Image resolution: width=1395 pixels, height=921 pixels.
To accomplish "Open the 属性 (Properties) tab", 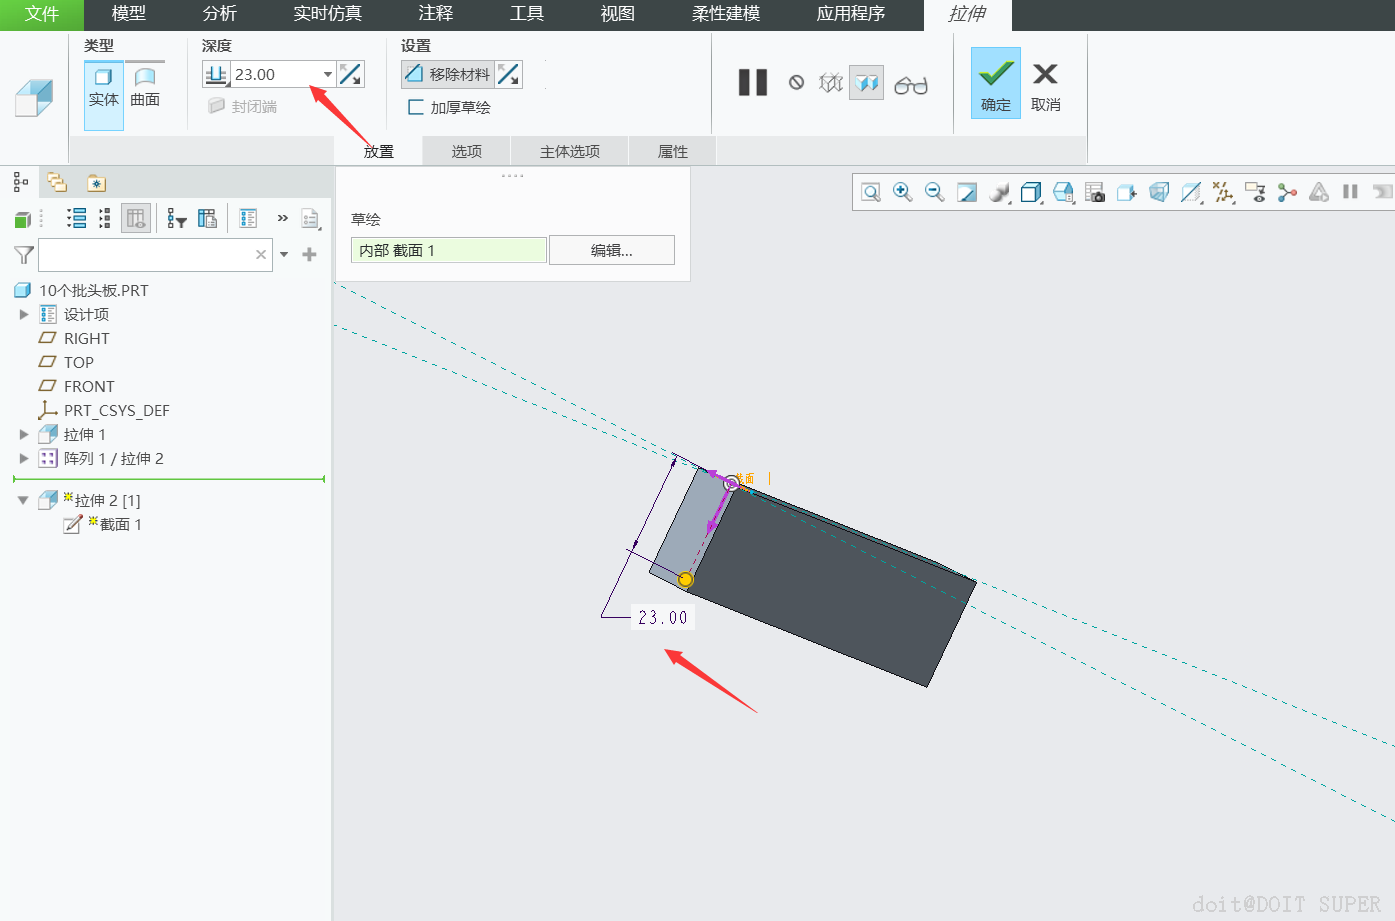I will pyautogui.click(x=673, y=151).
